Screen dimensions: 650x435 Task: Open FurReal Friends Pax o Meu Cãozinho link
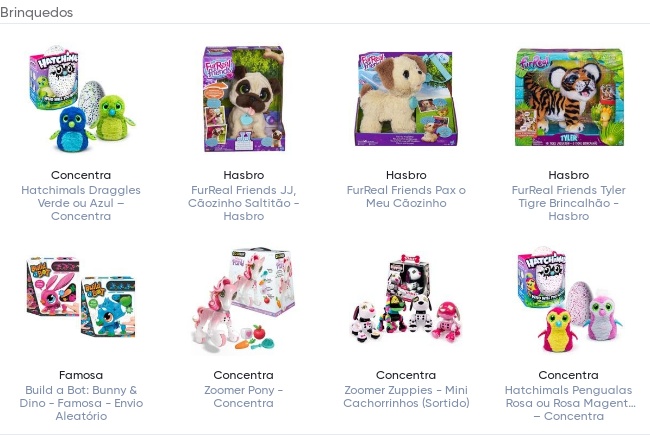pos(406,197)
